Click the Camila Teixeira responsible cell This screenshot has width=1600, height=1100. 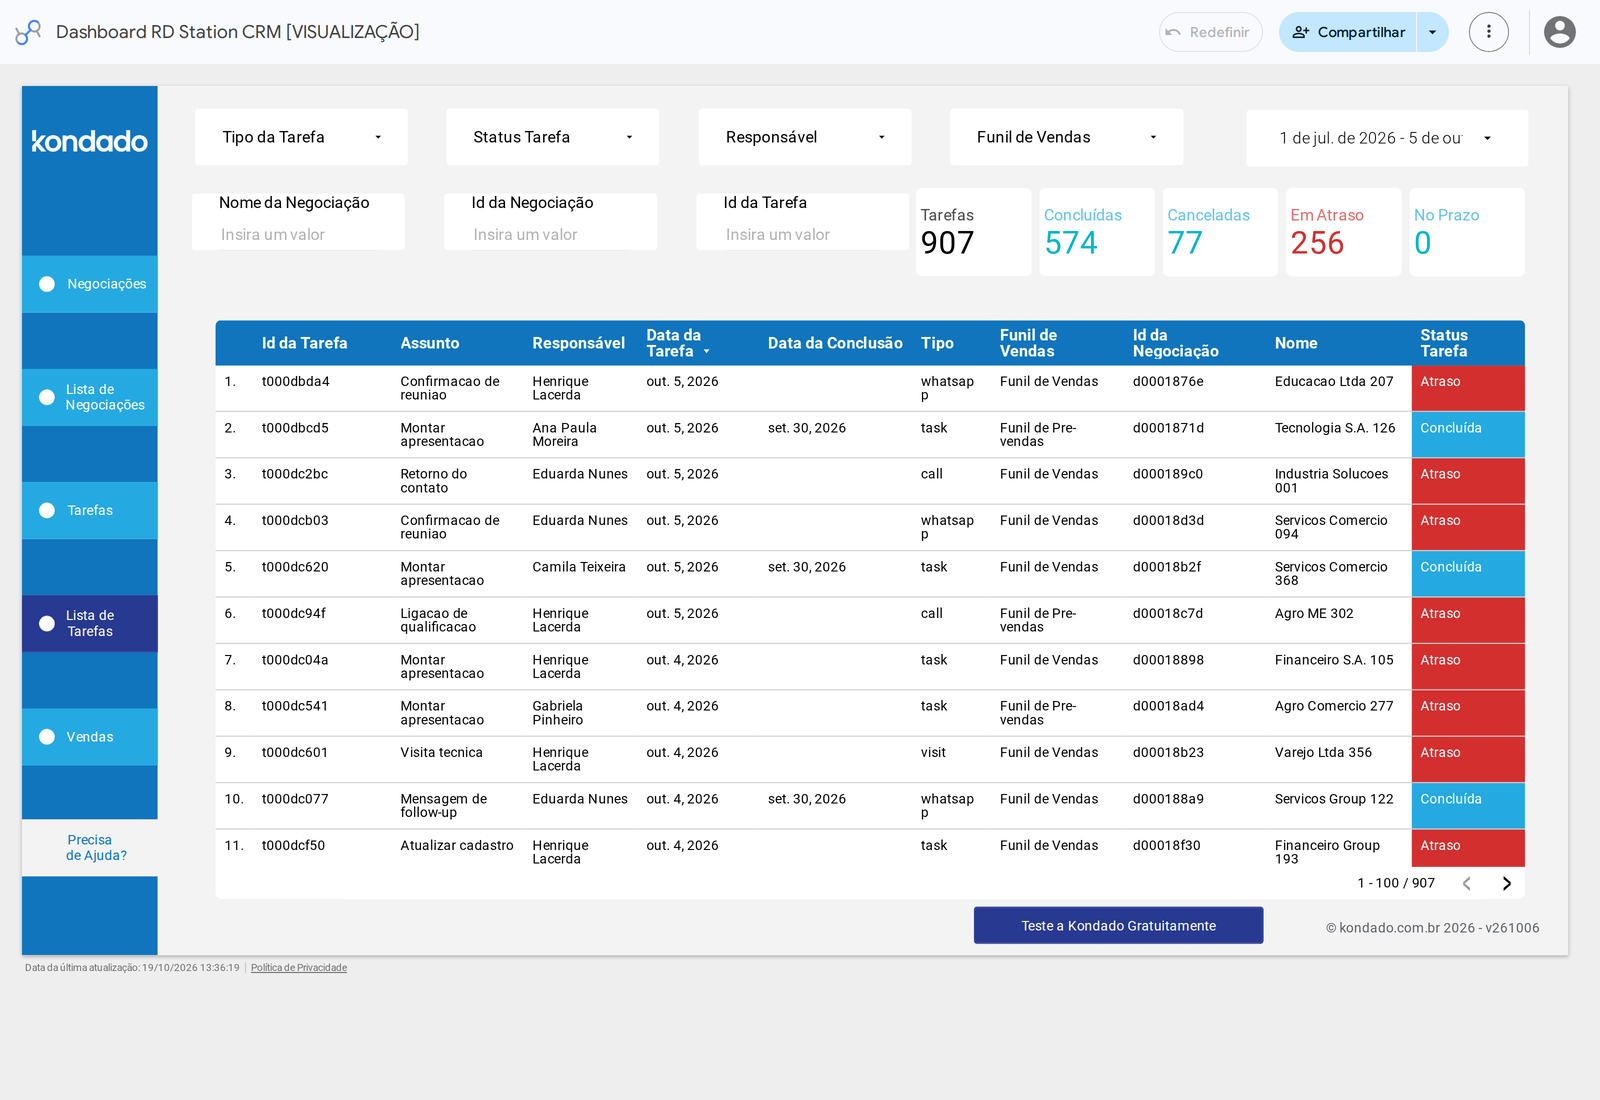(x=579, y=567)
